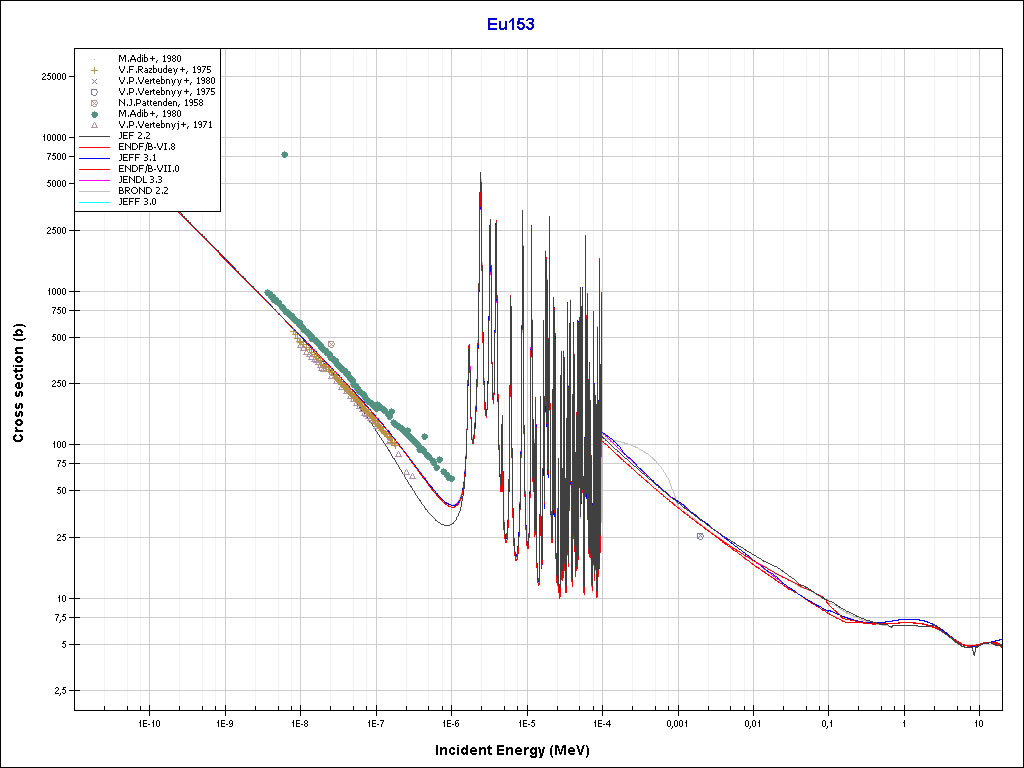Image resolution: width=1024 pixels, height=768 pixels.
Task: Click the Eu153 chart title
Action: [x=511, y=25]
